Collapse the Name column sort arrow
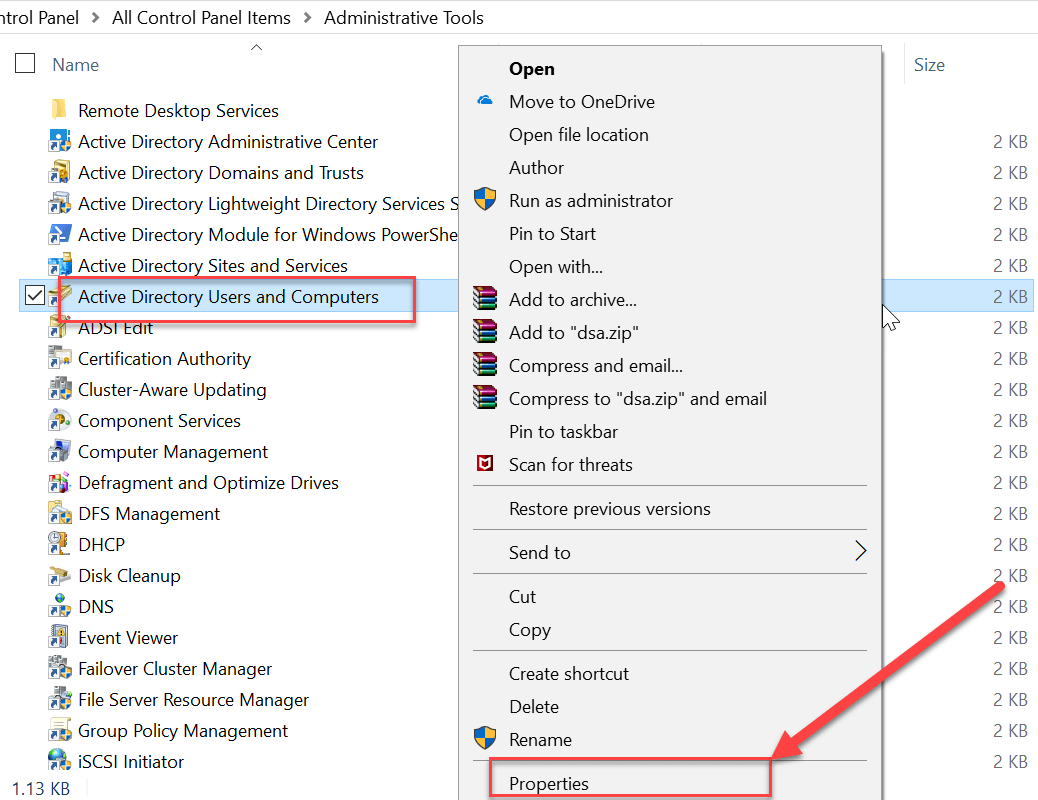This screenshot has width=1038, height=800. point(255,46)
